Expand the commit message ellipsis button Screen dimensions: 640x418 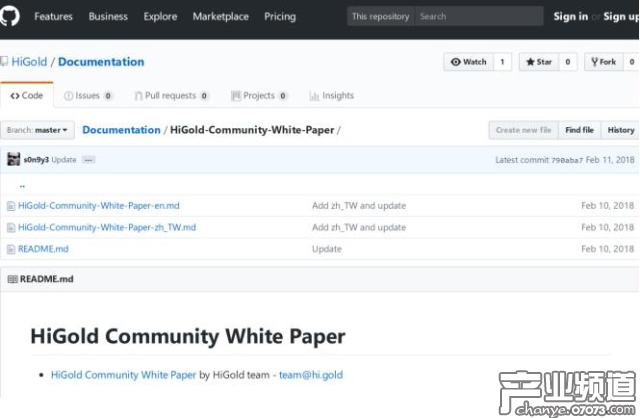[88, 160]
